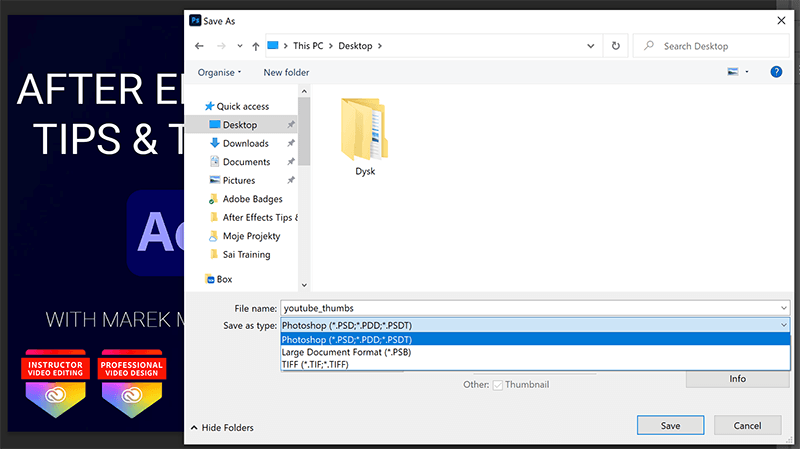Select the Dysk folder

pos(365,137)
